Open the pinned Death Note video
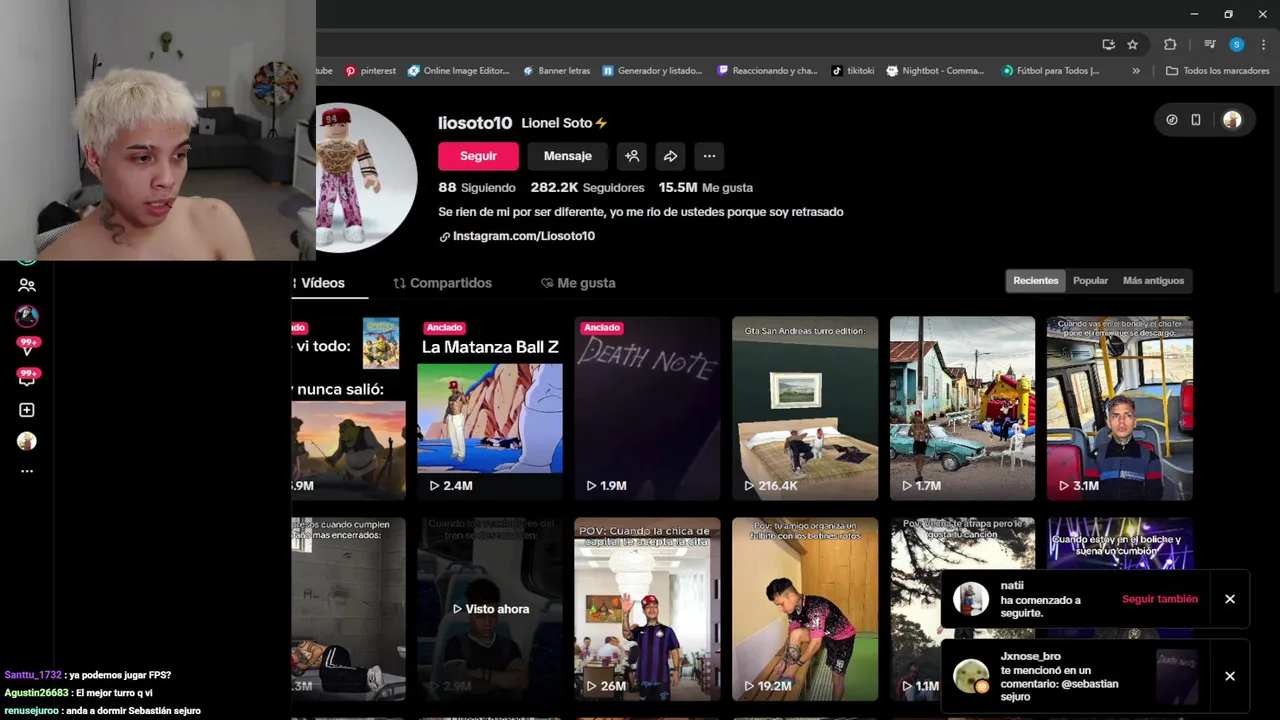 647,408
